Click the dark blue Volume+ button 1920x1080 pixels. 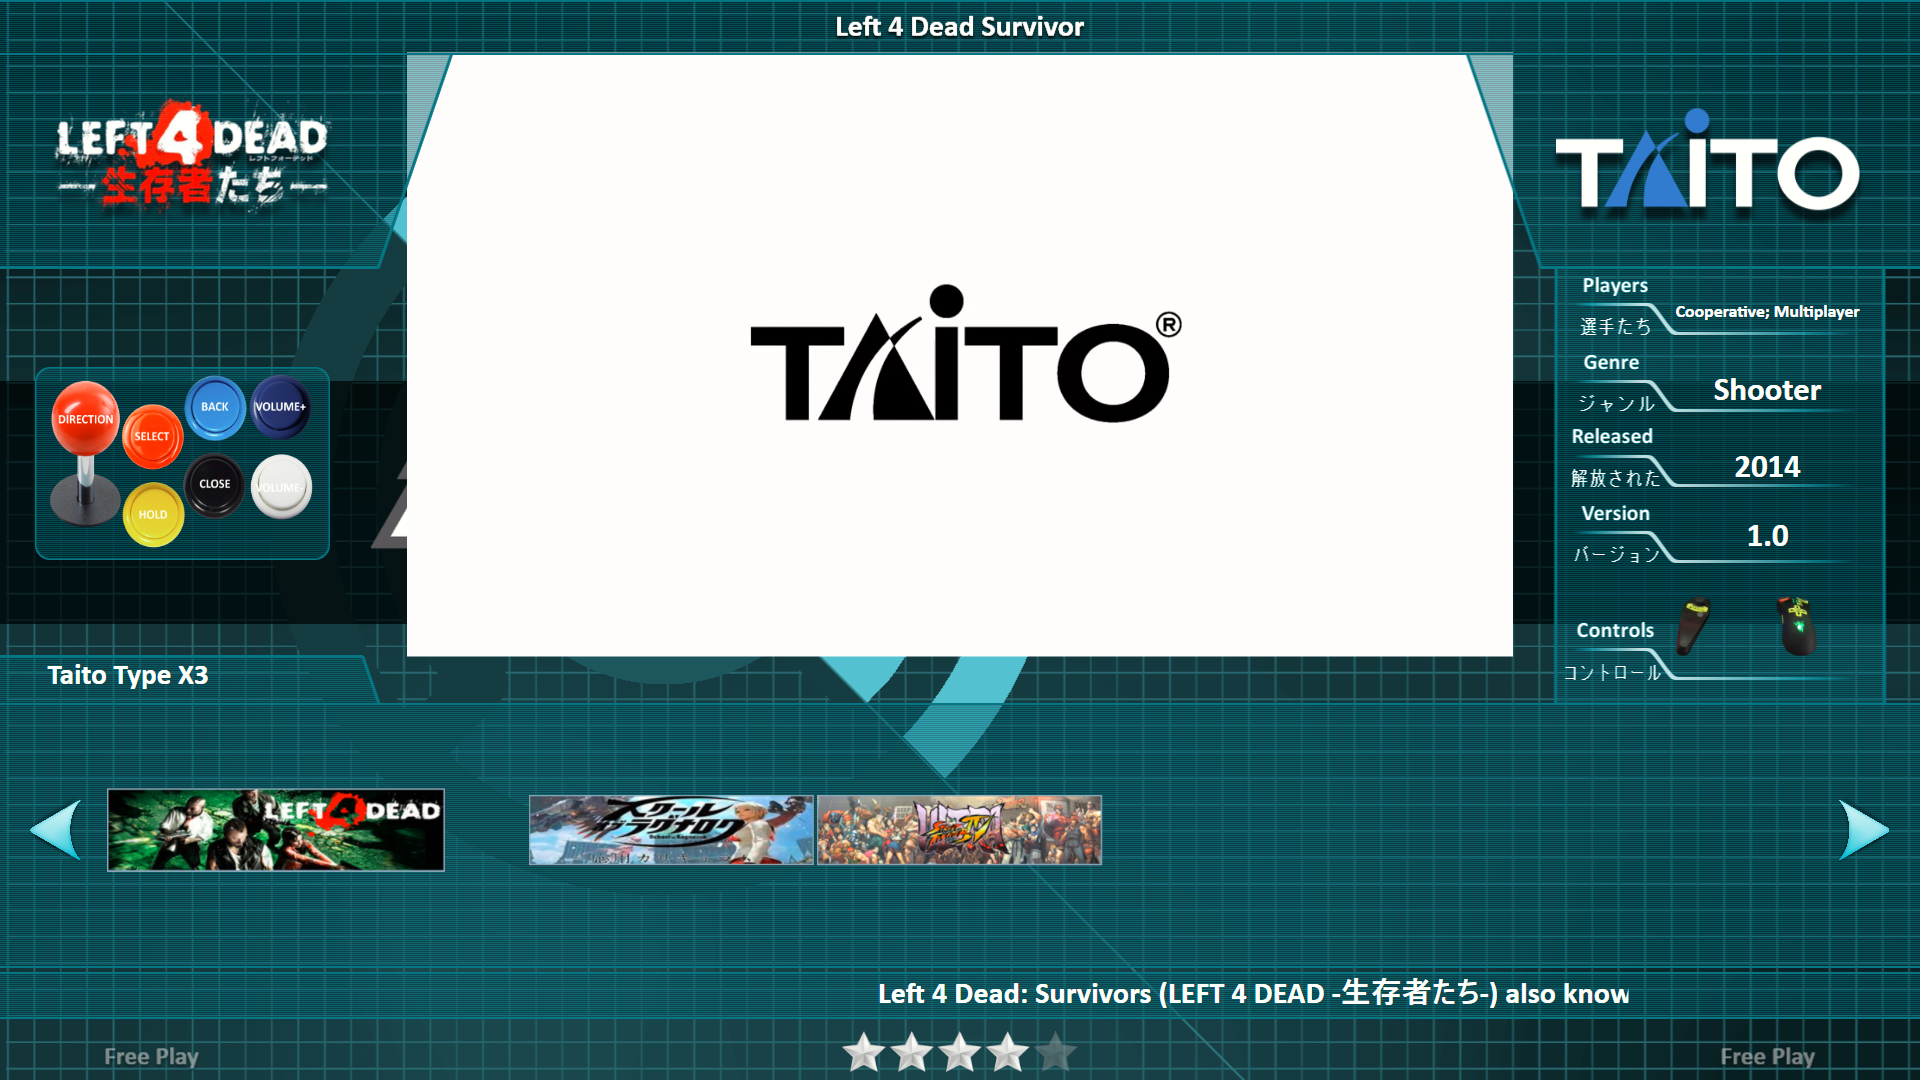click(x=280, y=407)
